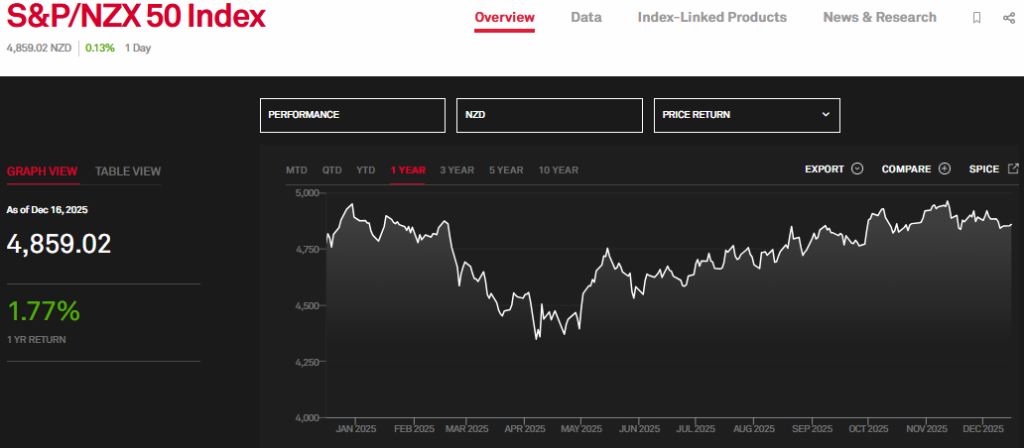Open the News & Research tab

coord(880,18)
